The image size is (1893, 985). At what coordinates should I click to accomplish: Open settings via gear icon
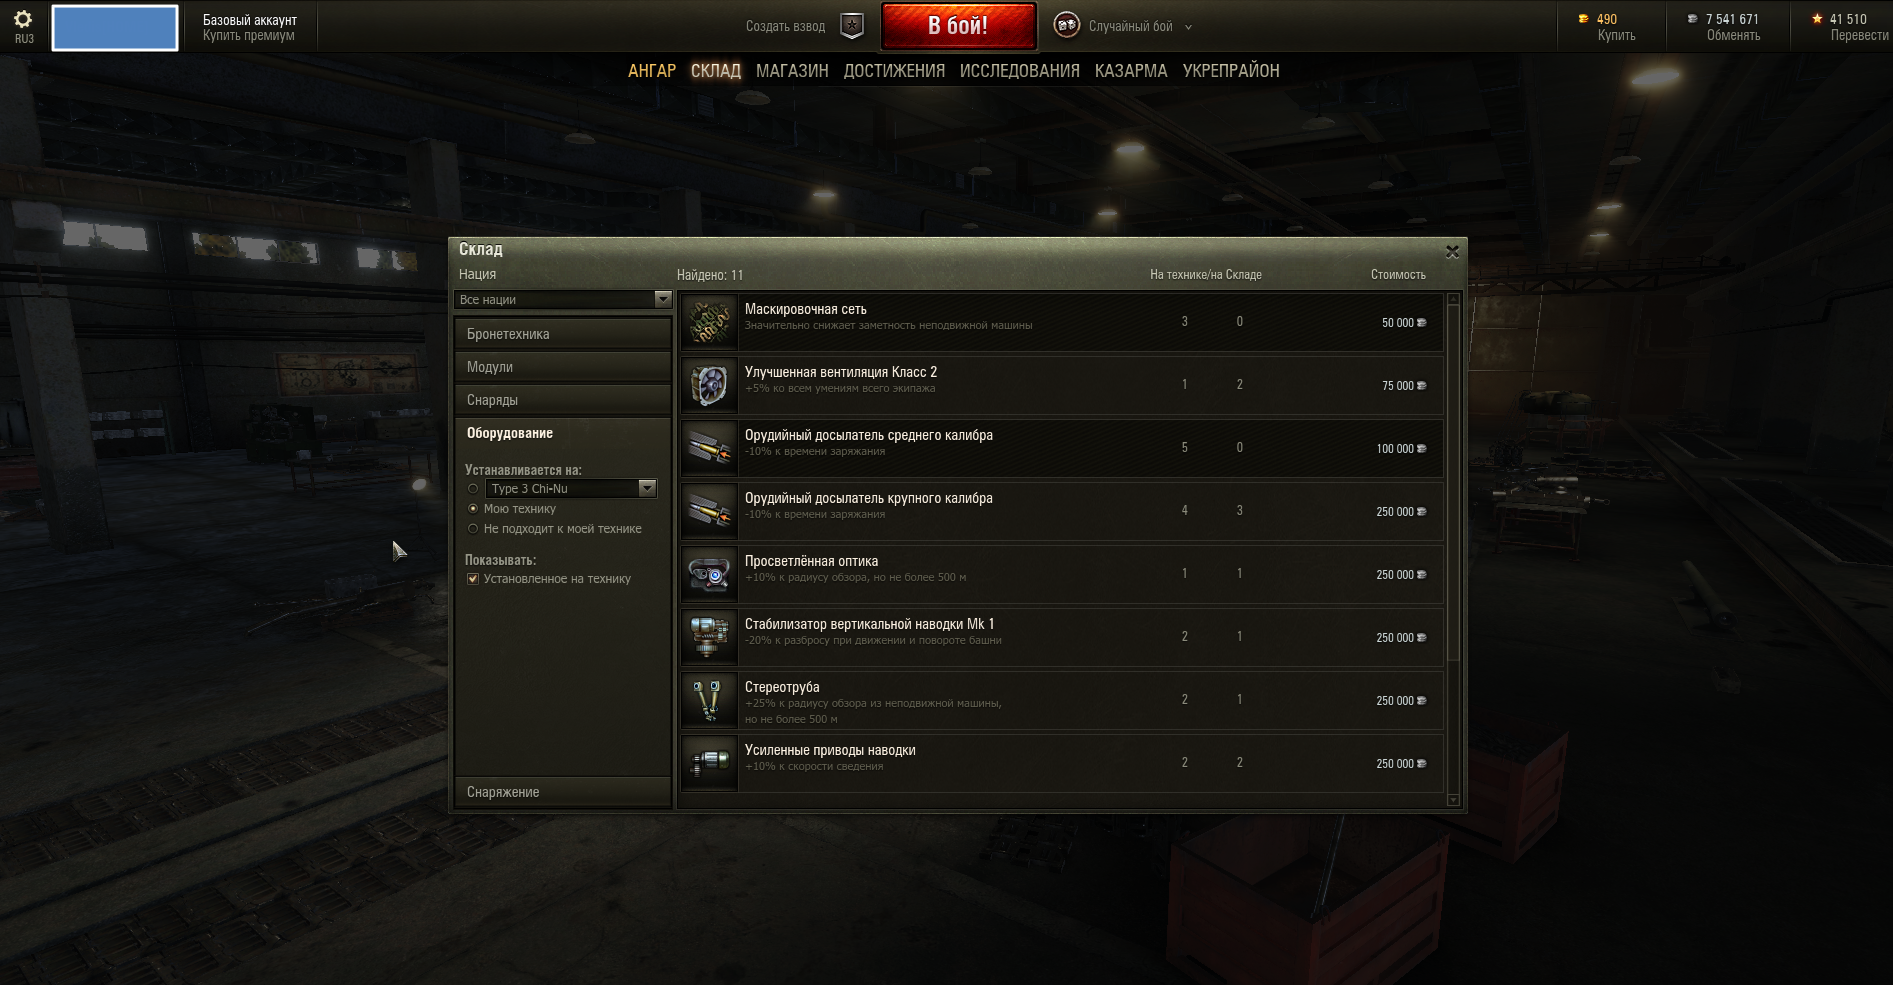pyautogui.click(x=23, y=19)
